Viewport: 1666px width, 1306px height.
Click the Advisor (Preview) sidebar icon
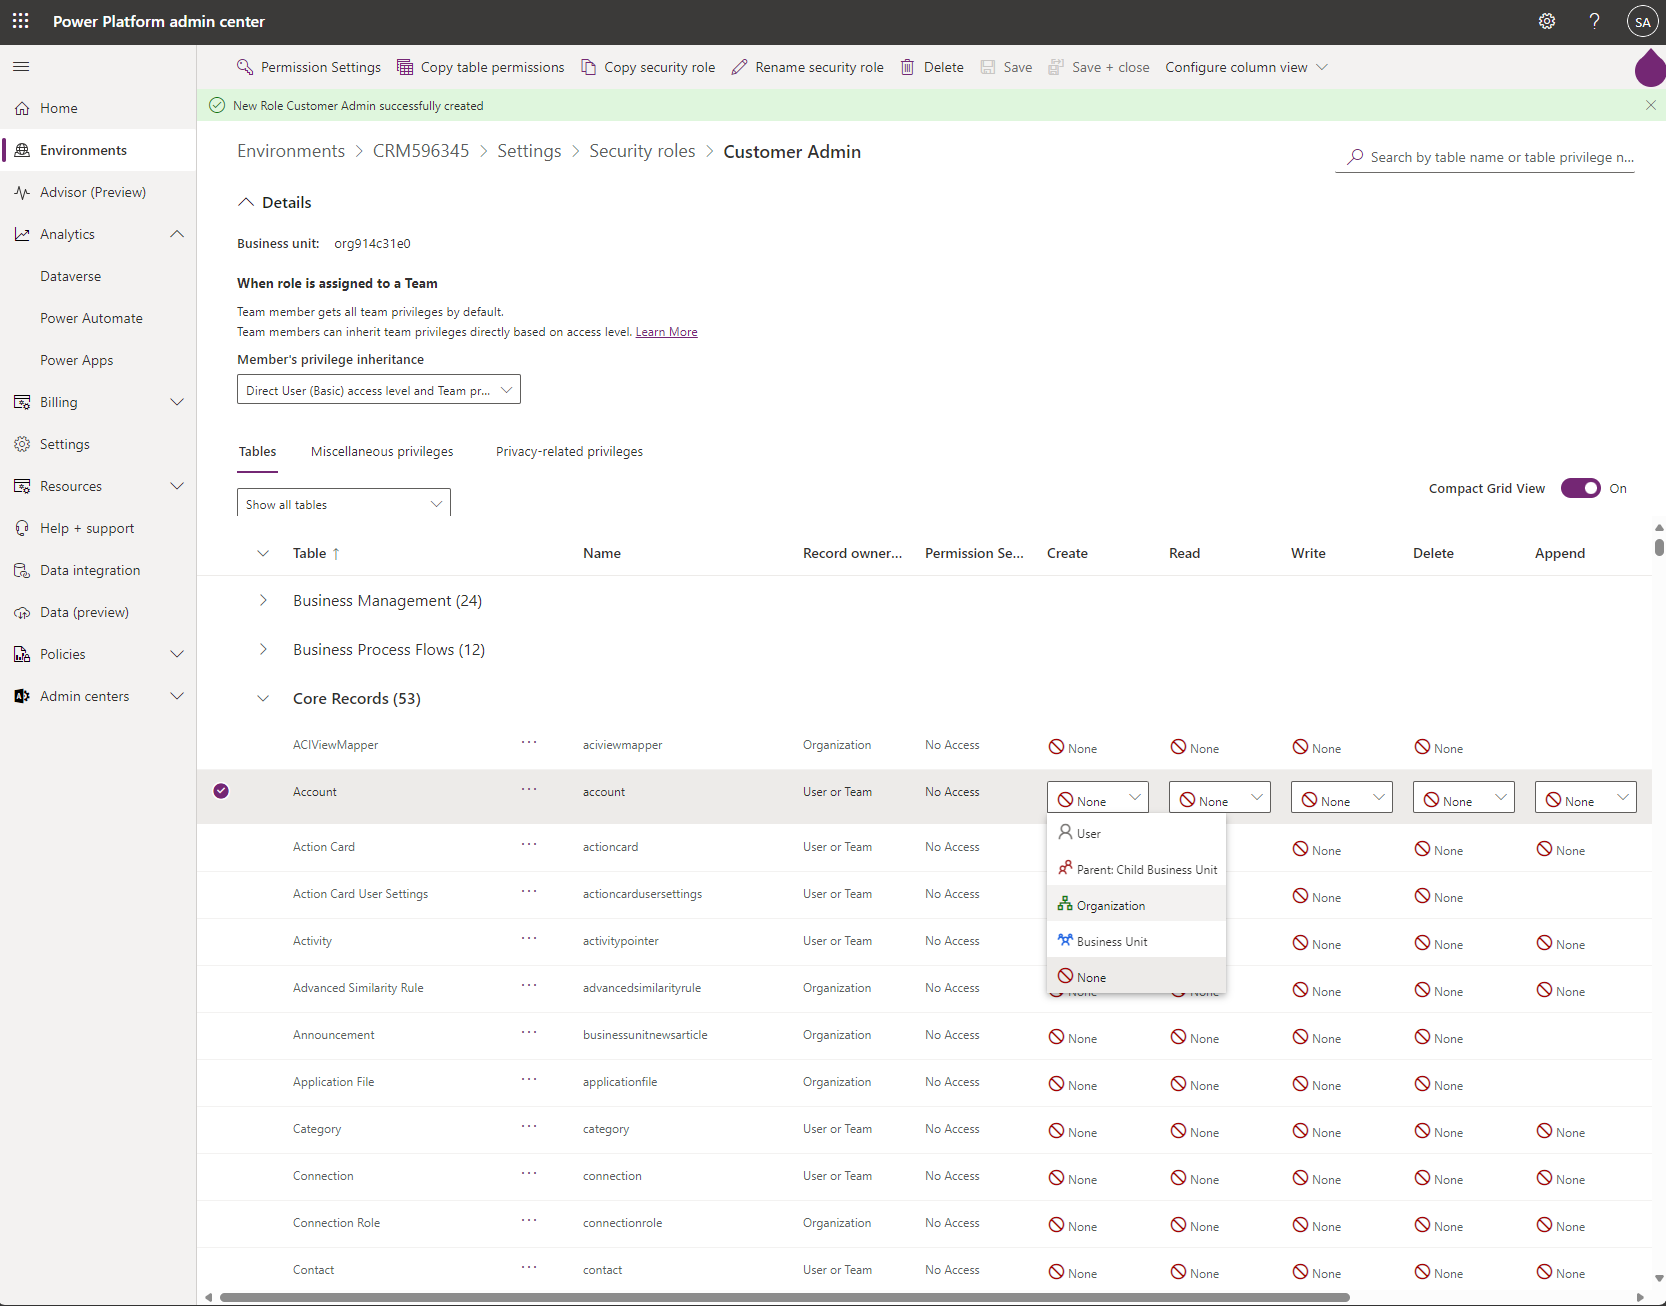coord(22,192)
